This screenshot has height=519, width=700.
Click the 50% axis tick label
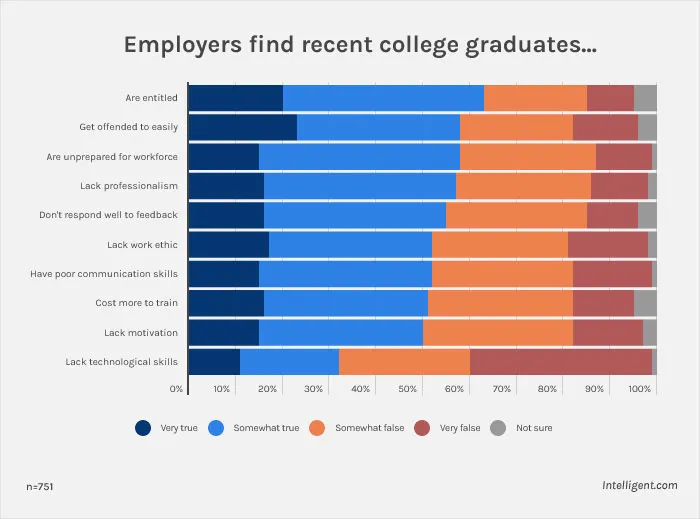408,389
